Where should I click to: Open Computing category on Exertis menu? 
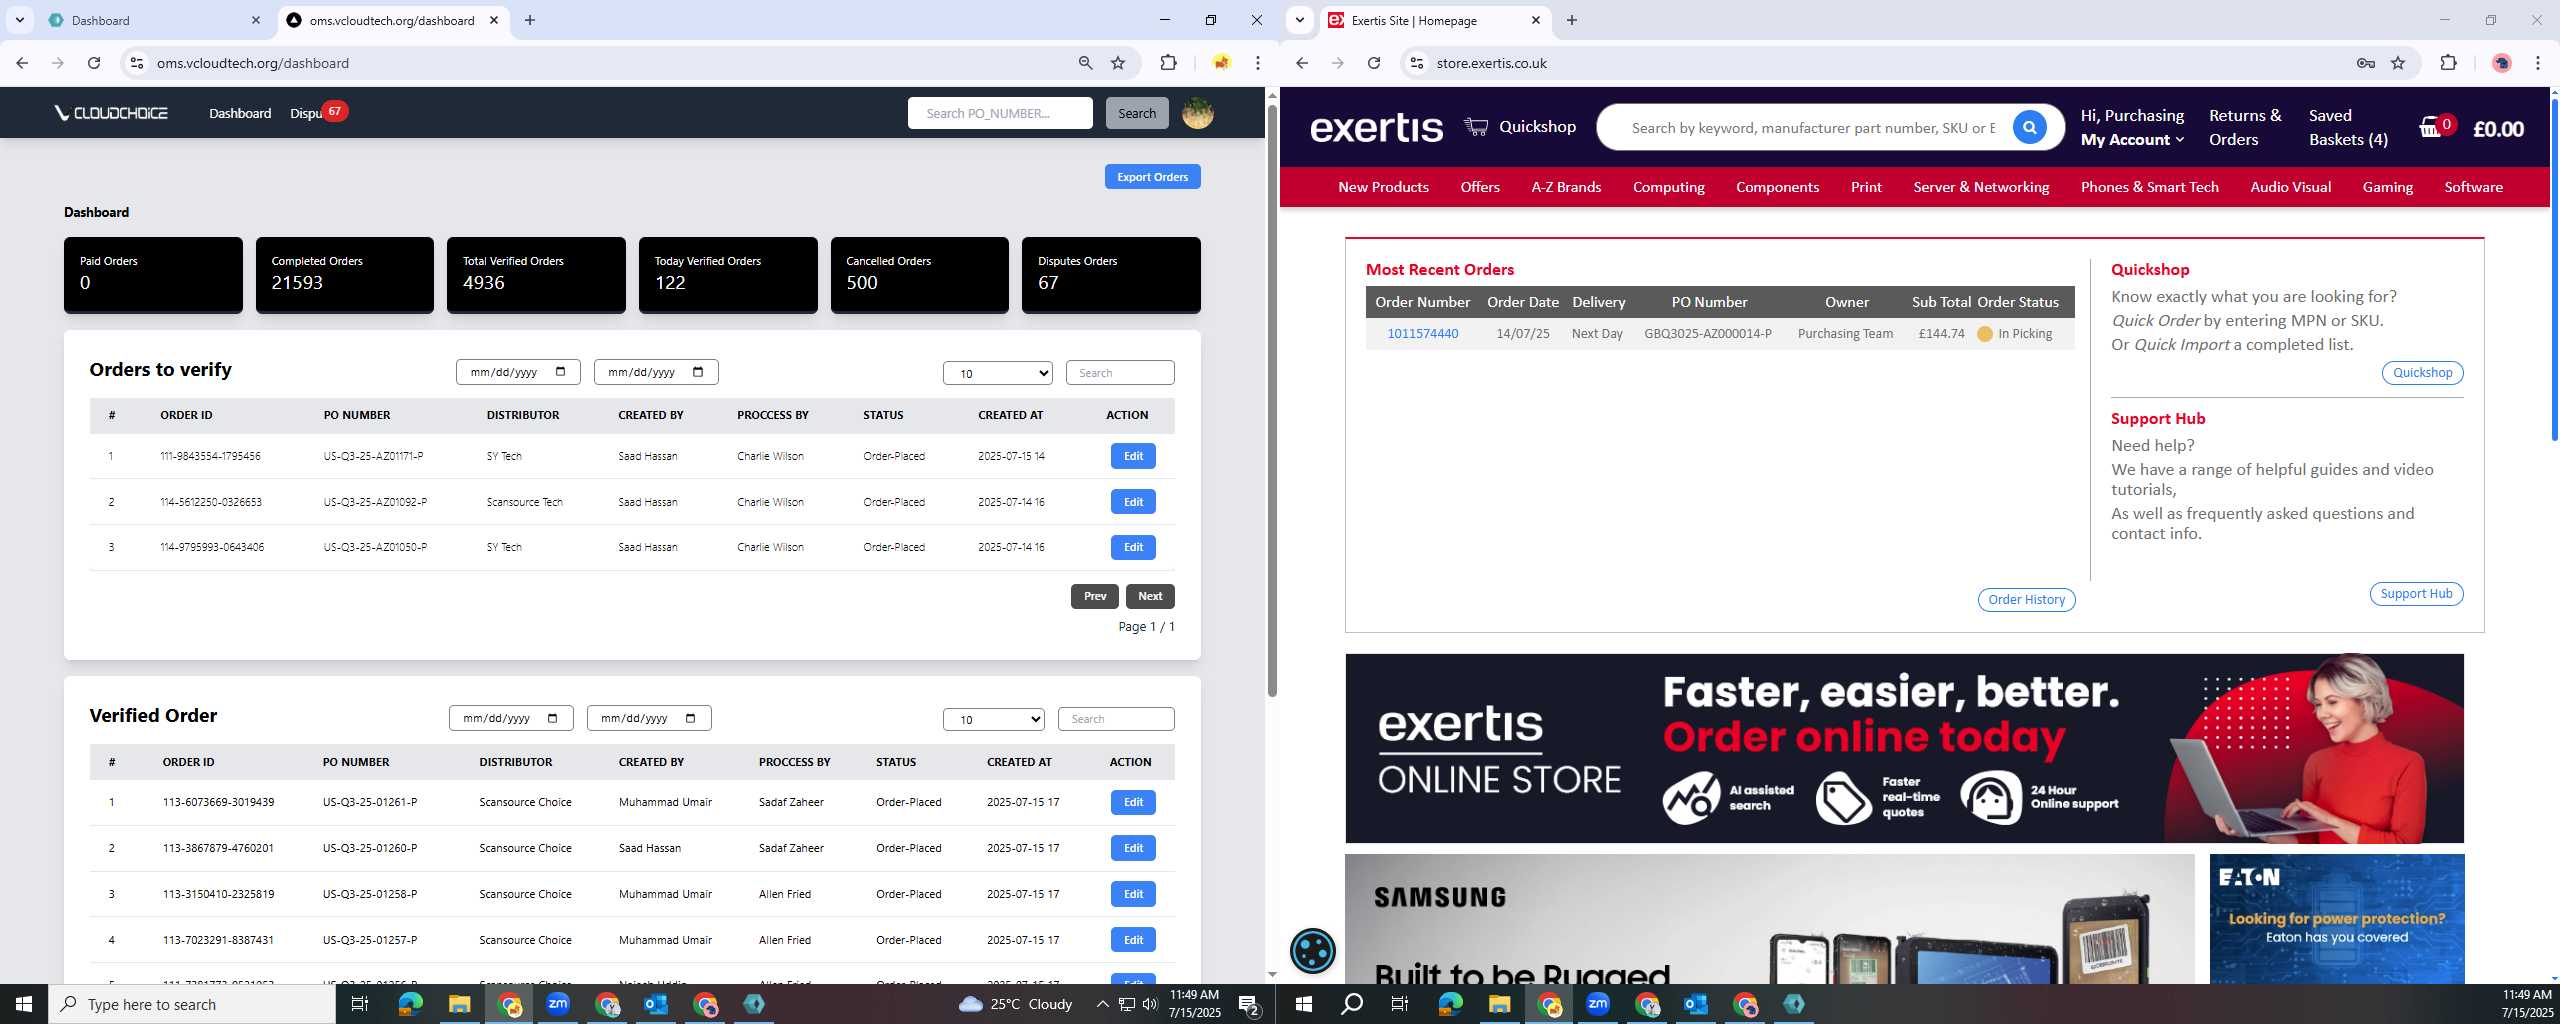[x=1668, y=187]
